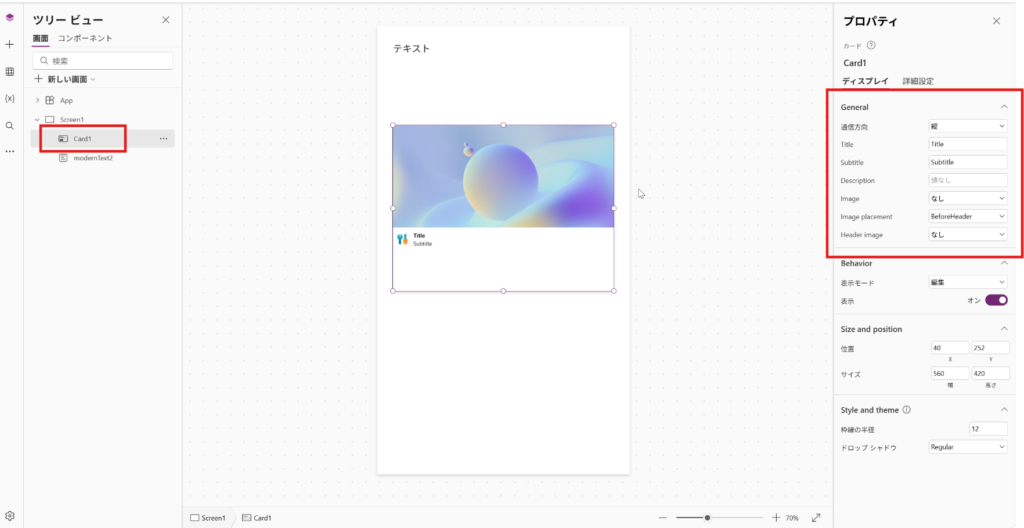Viewport: 1024px width, 528px height.
Task: Open the Insert plus icon in left rail
Action: [x=9, y=45]
